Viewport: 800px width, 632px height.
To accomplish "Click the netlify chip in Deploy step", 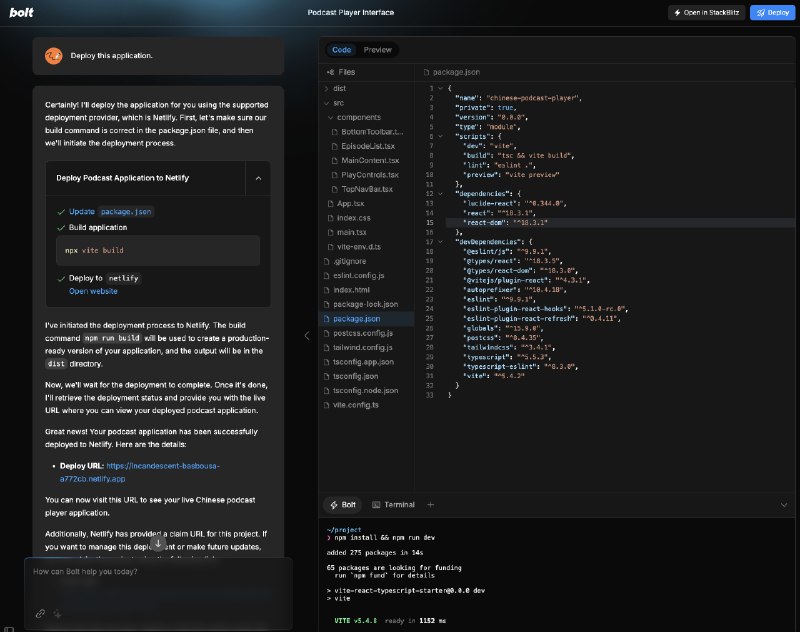I will tap(124, 279).
